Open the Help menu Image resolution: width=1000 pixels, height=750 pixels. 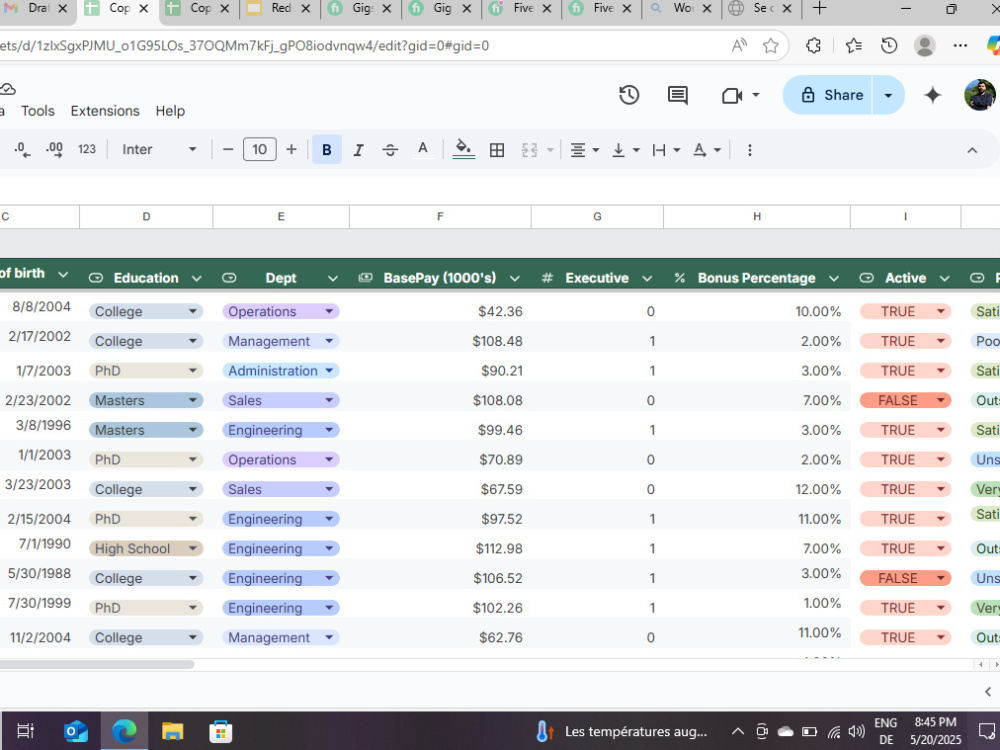pos(170,110)
